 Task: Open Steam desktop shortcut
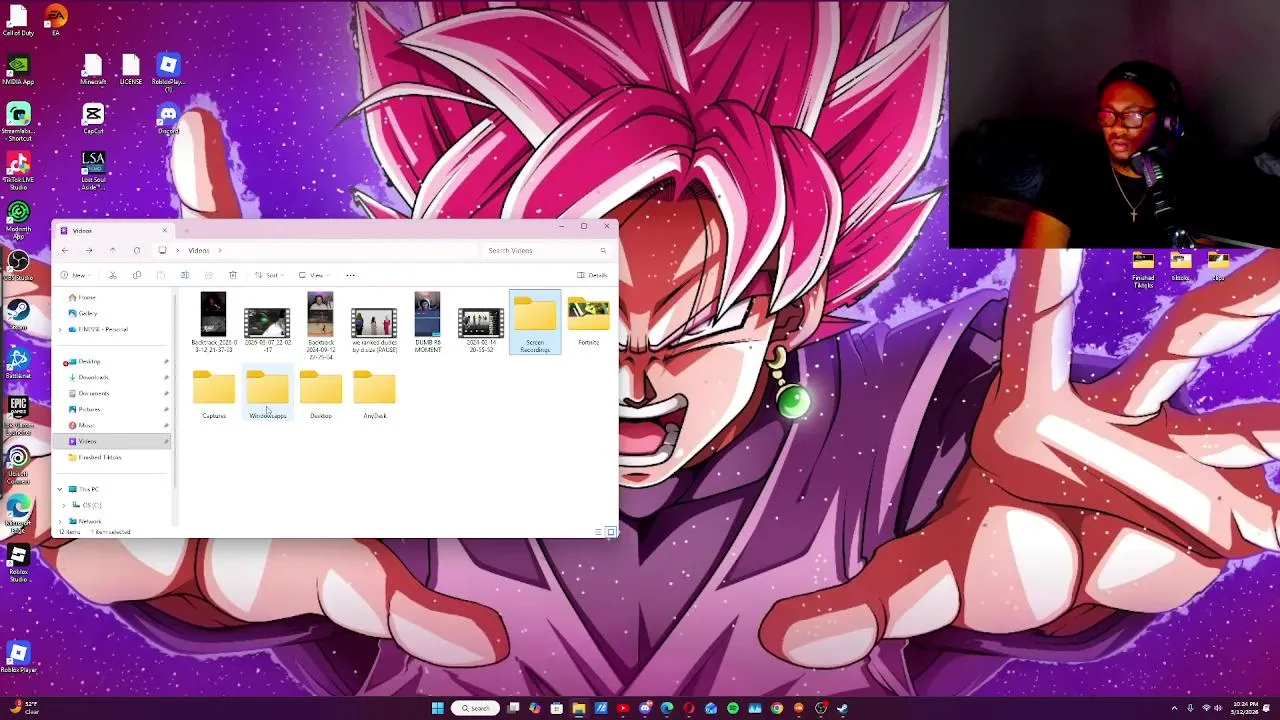18,315
